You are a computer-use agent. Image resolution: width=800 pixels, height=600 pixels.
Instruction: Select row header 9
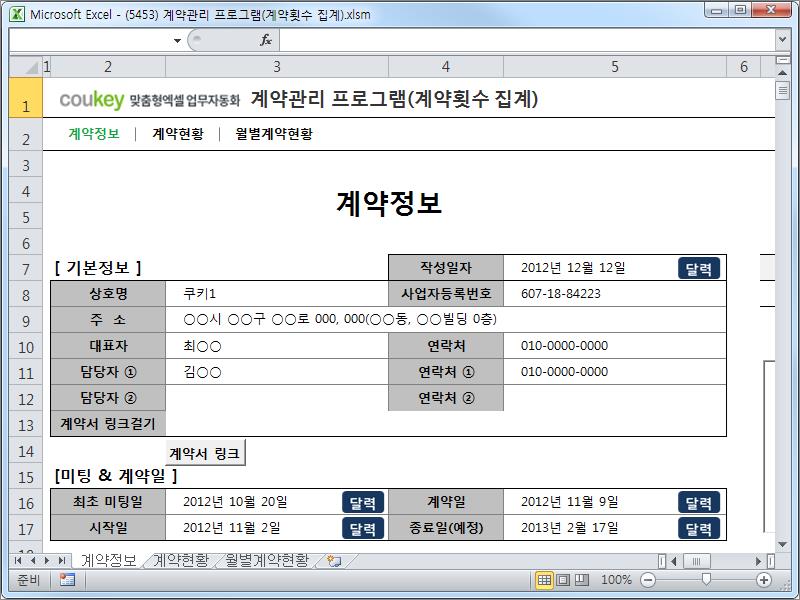(x=26, y=321)
